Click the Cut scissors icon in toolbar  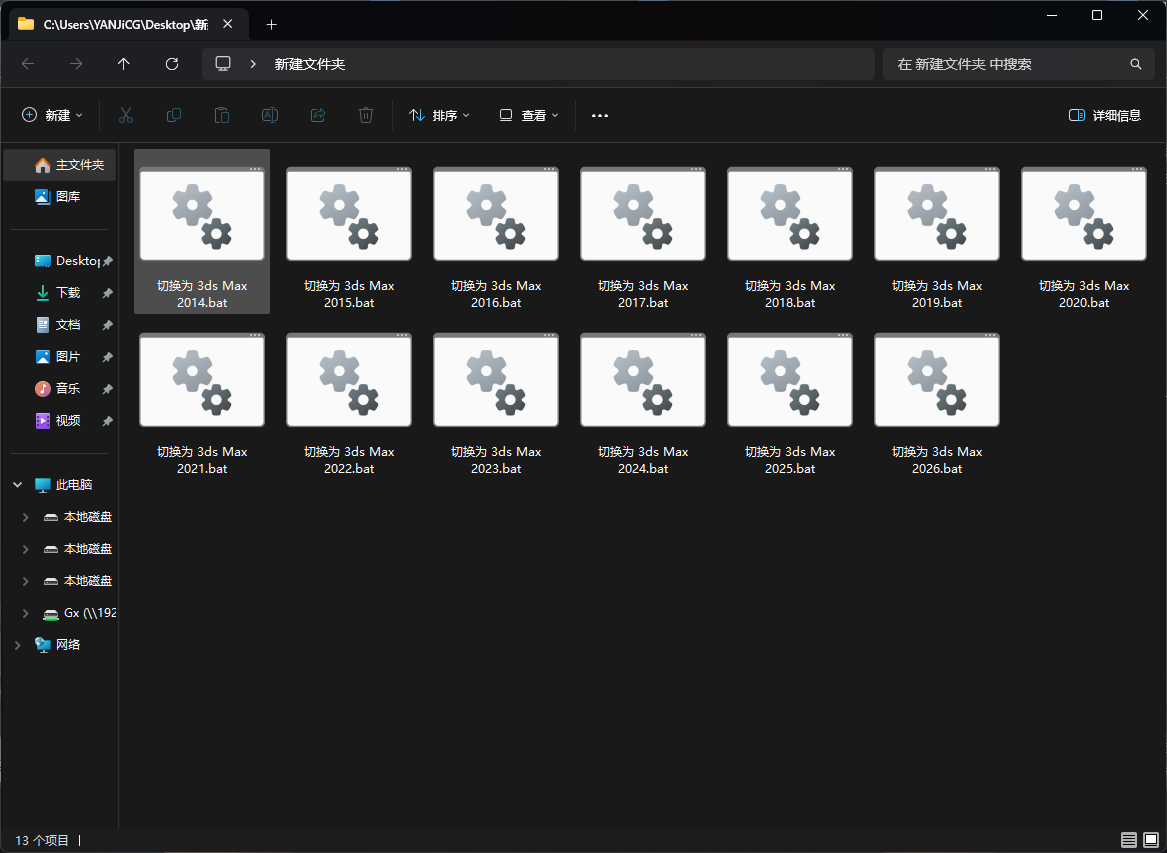click(126, 116)
